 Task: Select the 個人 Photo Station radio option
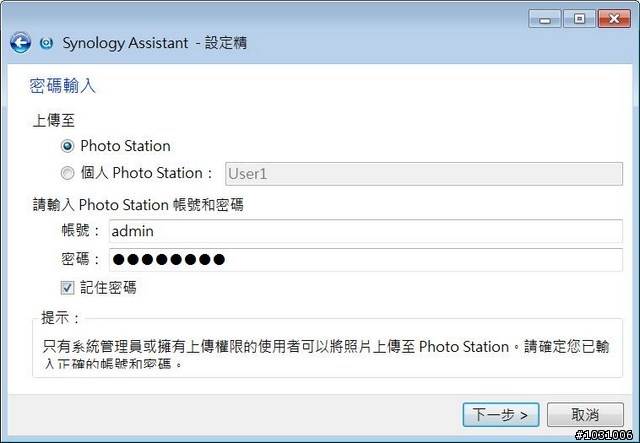(x=67, y=173)
